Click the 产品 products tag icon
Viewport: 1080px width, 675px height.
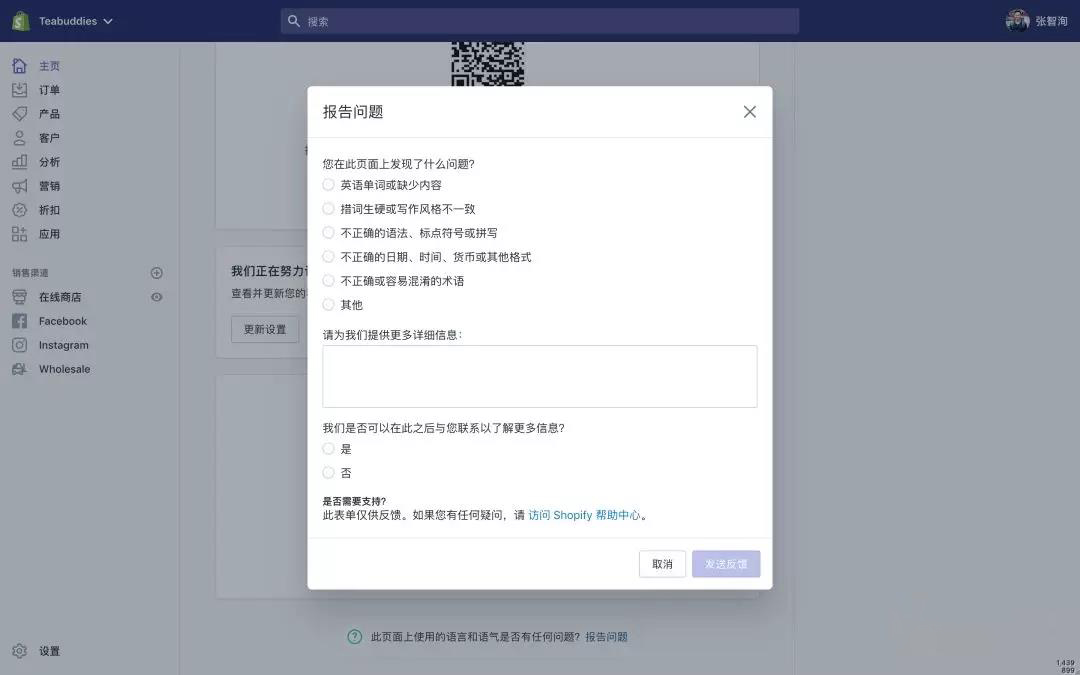pyautogui.click(x=19, y=114)
